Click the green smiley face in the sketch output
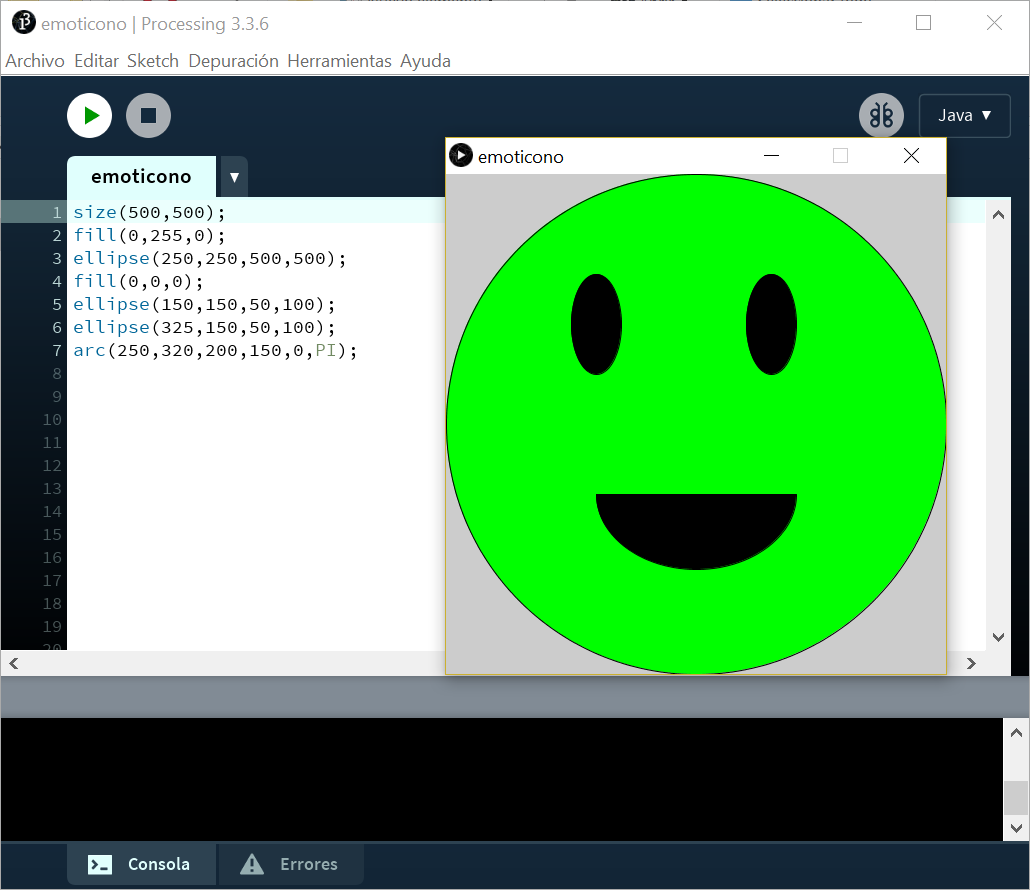Screen dimensions: 1030x890 (x=695, y=420)
